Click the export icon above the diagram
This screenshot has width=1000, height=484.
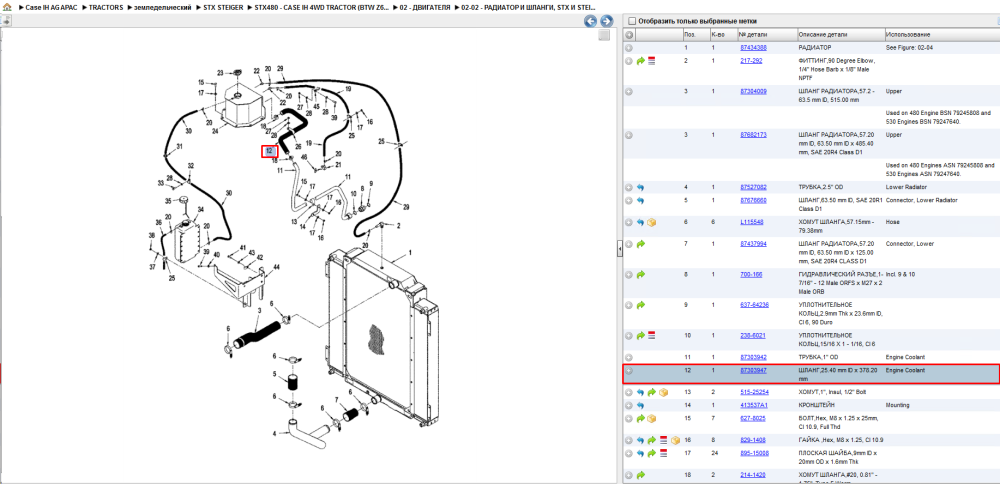click(6, 20)
